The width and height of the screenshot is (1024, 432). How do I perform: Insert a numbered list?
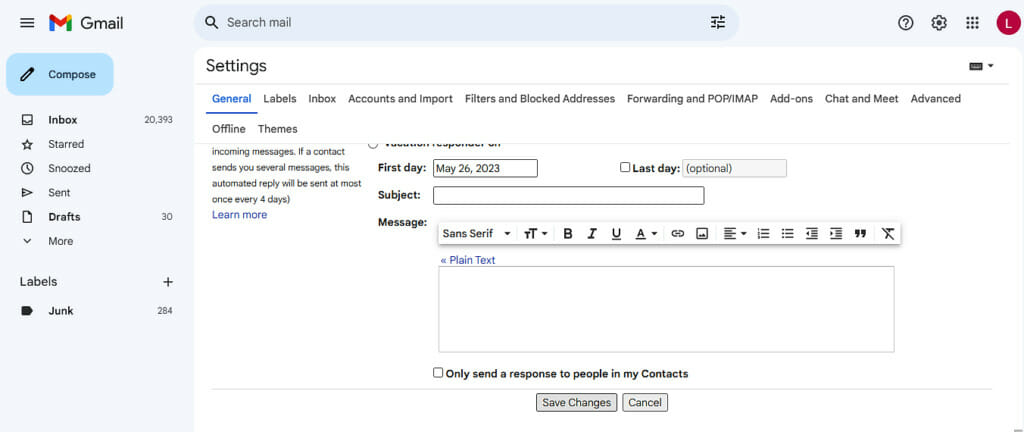coord(763,234)
